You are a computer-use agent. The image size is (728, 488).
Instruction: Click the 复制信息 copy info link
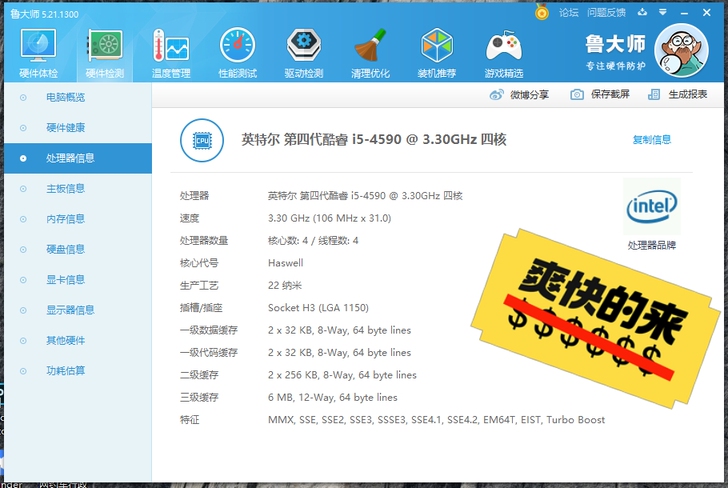(x=652, y=140)
